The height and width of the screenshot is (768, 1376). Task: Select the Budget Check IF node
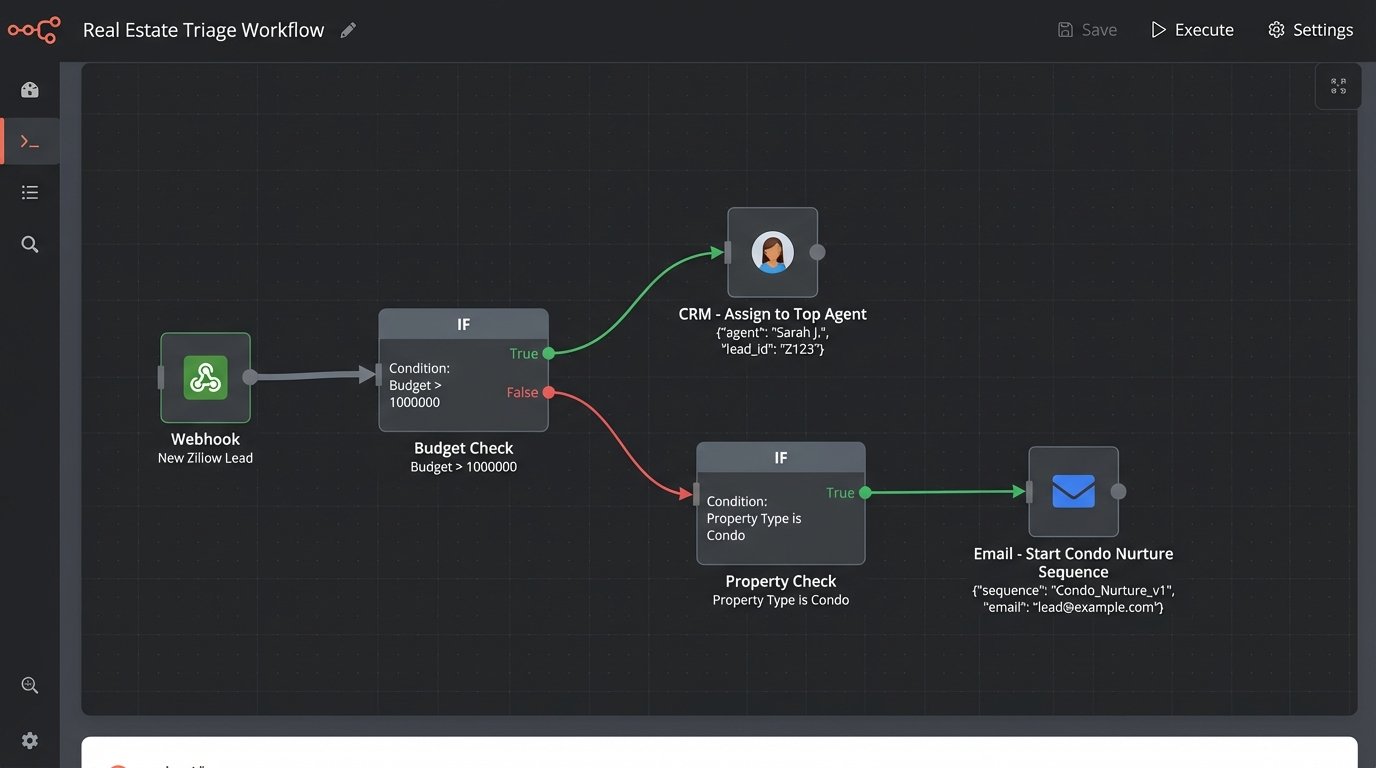tap(463, 370)
